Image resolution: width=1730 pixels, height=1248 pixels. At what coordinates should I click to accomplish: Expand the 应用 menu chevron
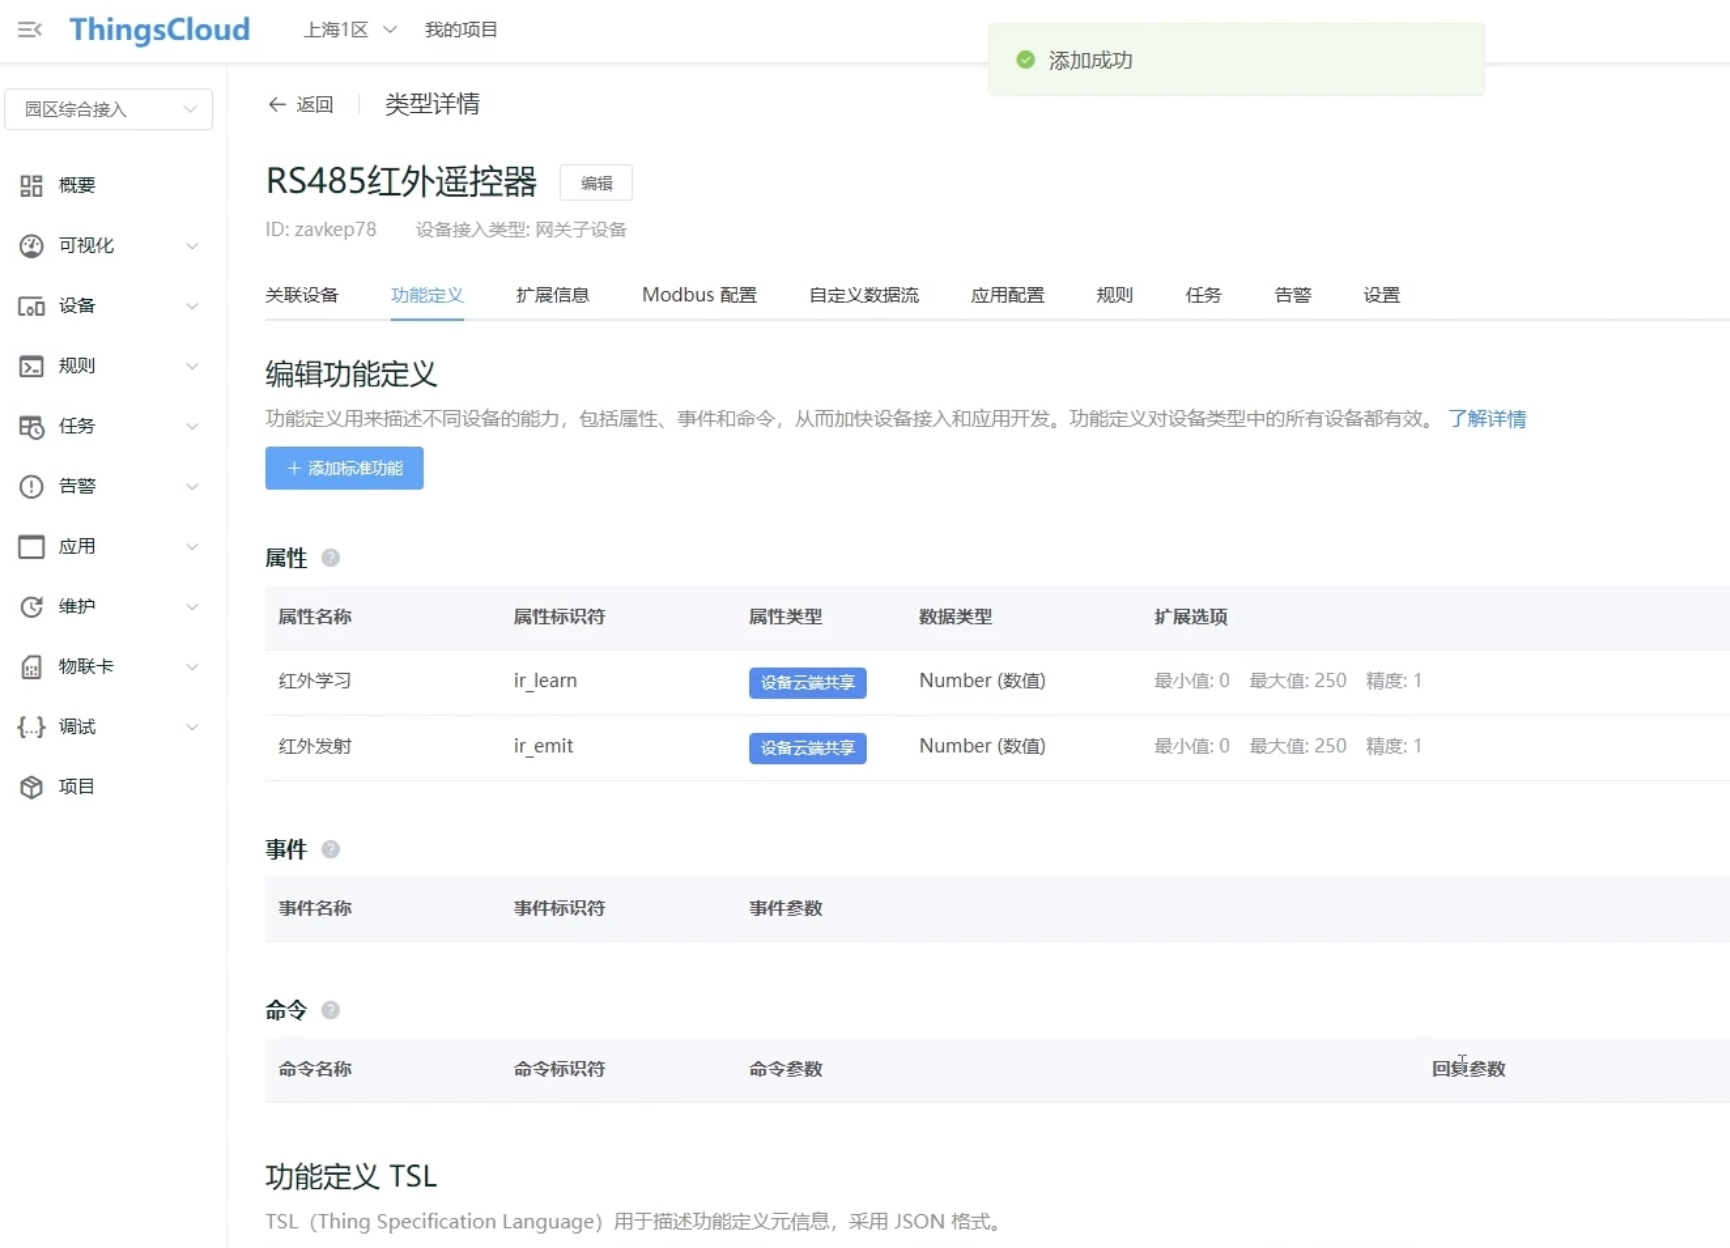[192, 546]
